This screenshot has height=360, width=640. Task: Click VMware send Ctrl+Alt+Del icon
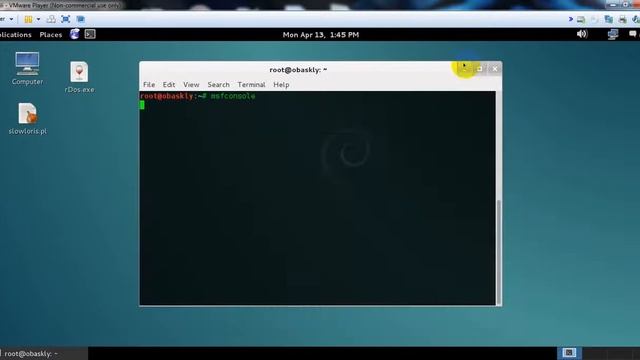coord(51,19)
